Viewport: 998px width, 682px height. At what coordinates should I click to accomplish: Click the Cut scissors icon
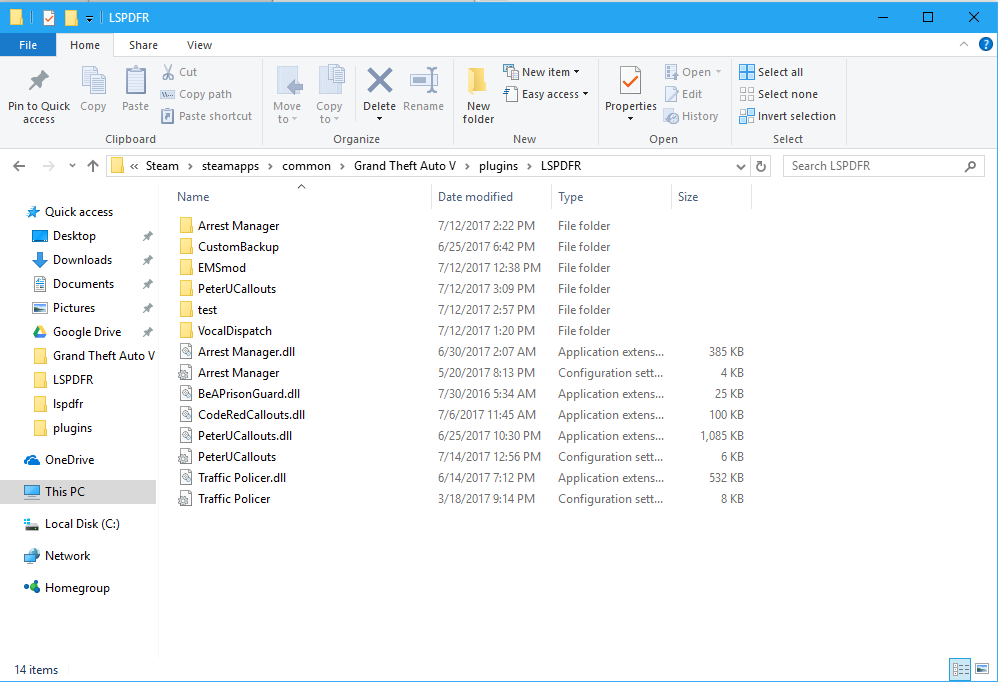168,72
